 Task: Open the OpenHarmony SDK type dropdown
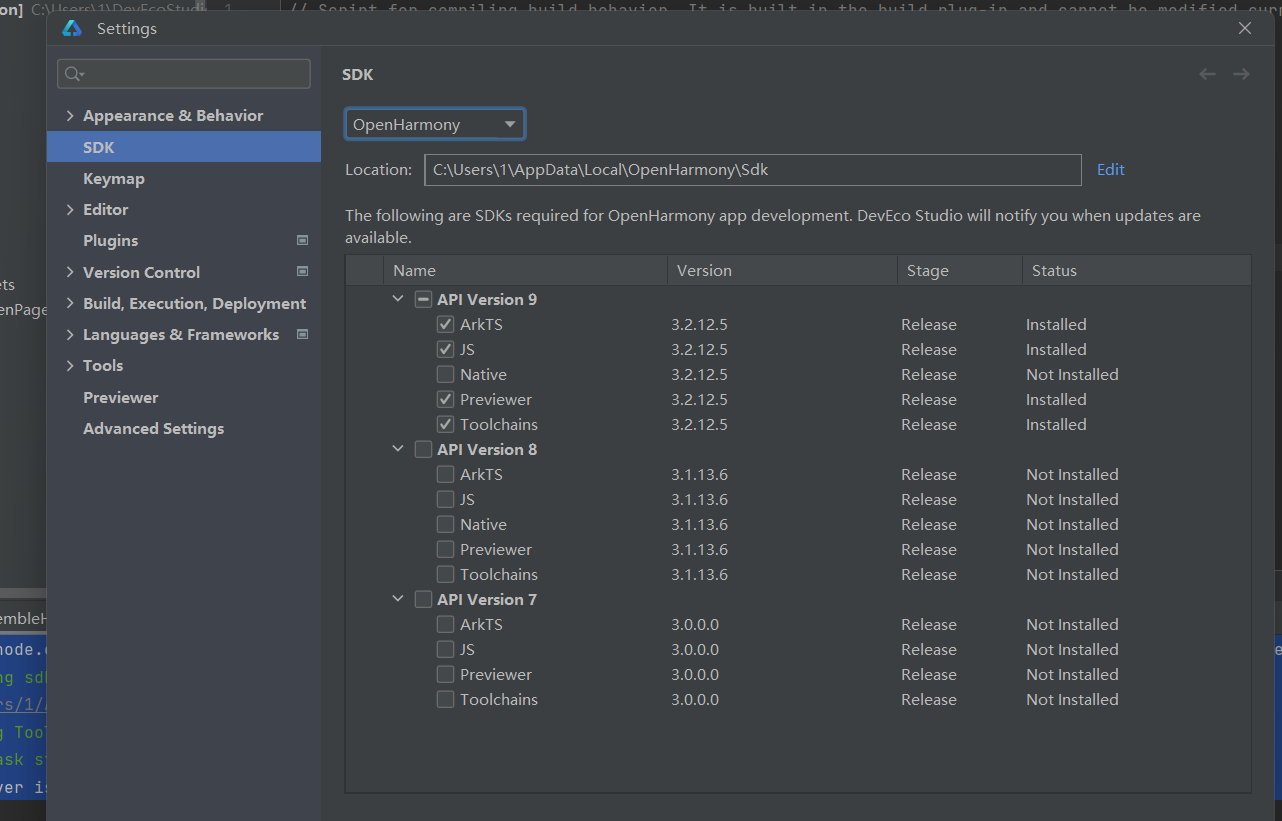pyautogui.click(x=435, y=124)
